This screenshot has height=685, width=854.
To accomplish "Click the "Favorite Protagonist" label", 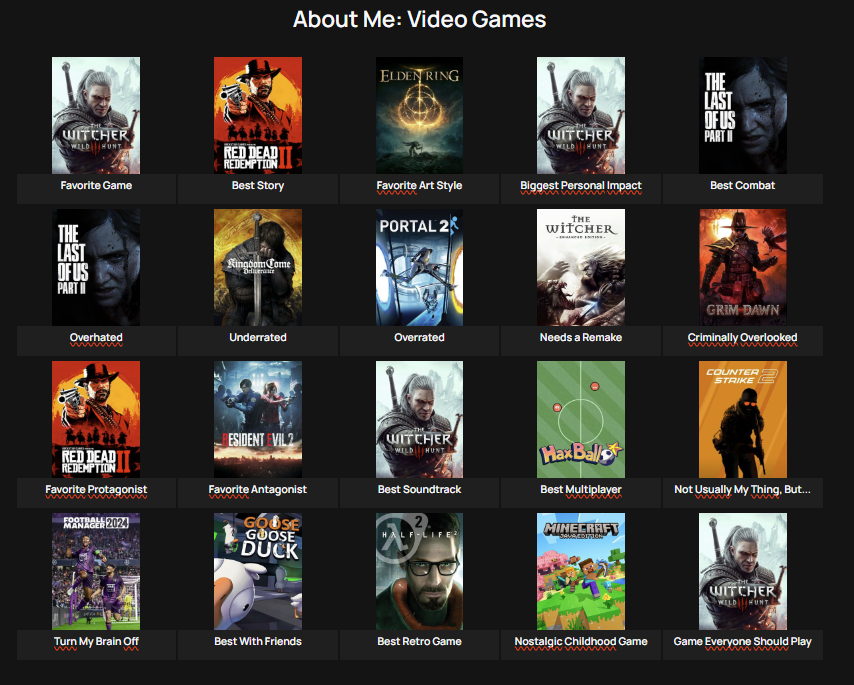I will [96, 489].
